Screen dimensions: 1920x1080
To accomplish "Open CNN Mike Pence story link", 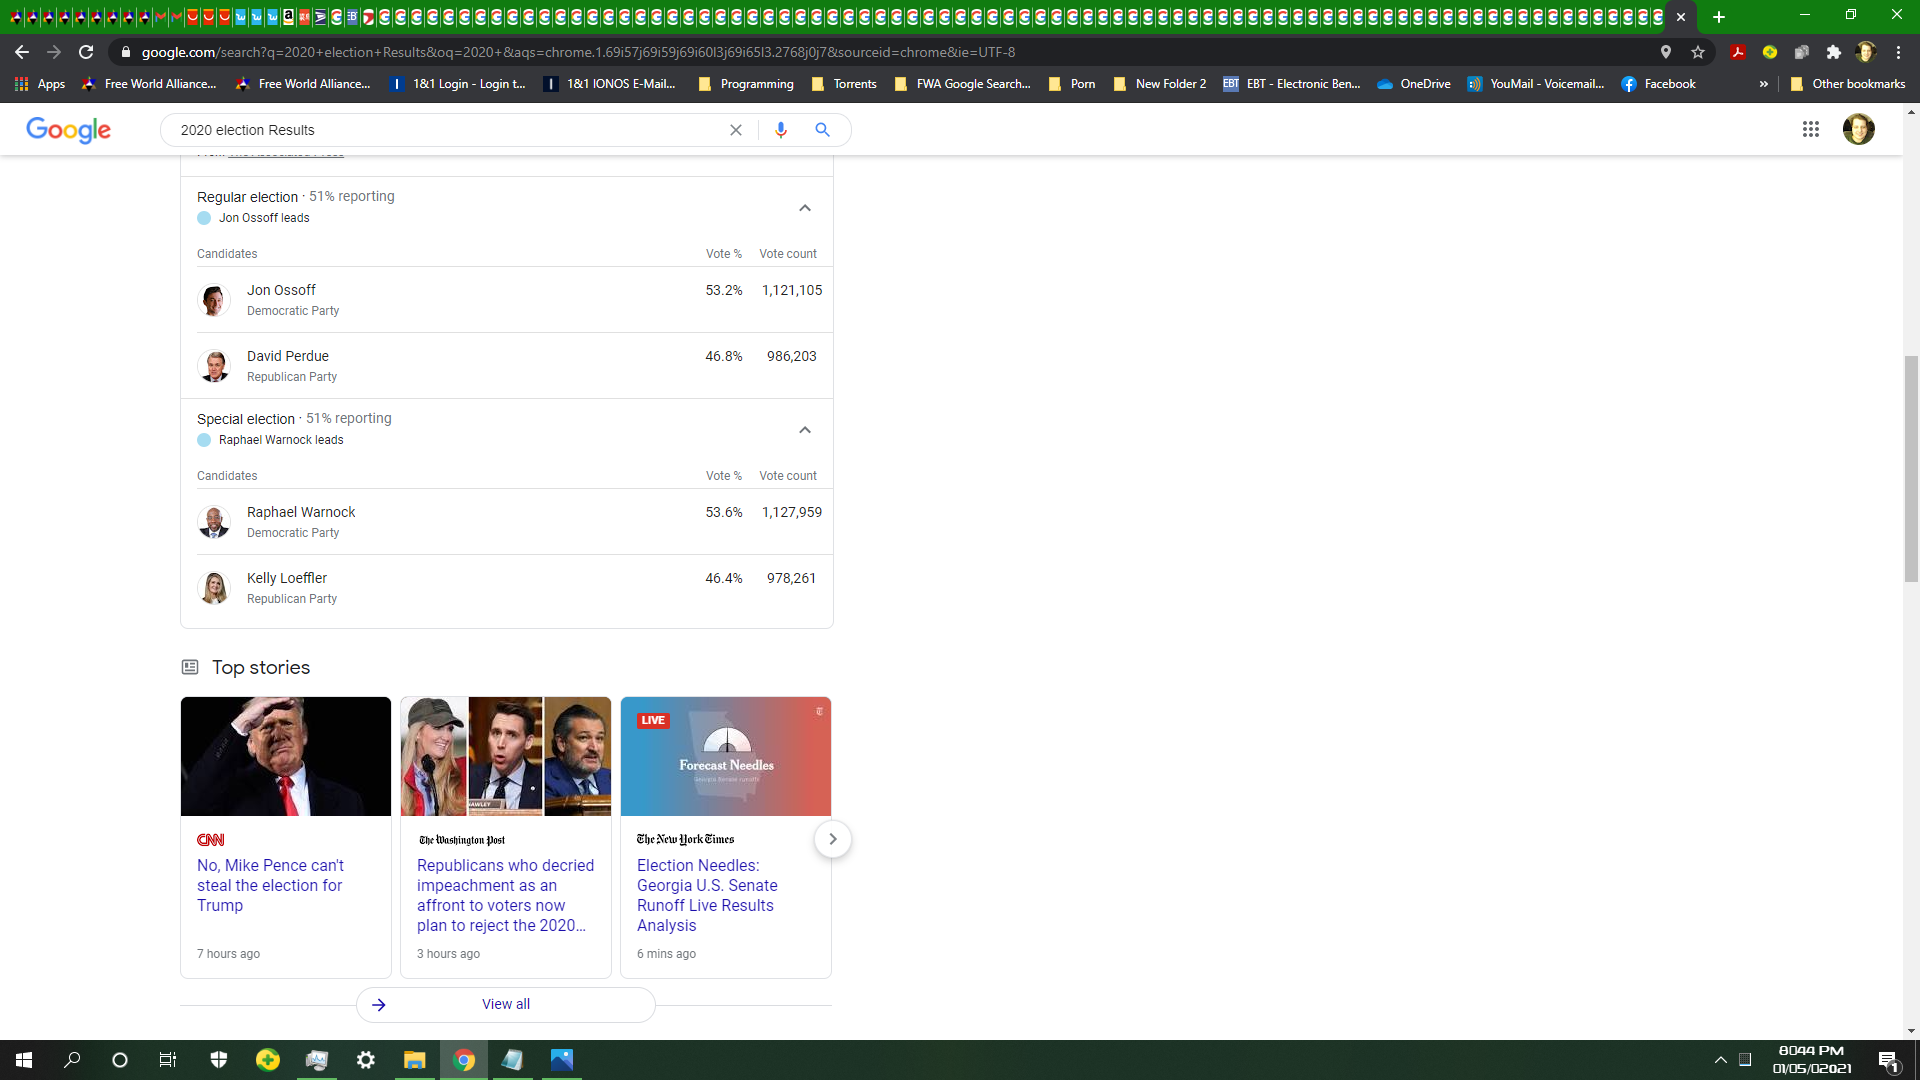I will click(270, 885).
